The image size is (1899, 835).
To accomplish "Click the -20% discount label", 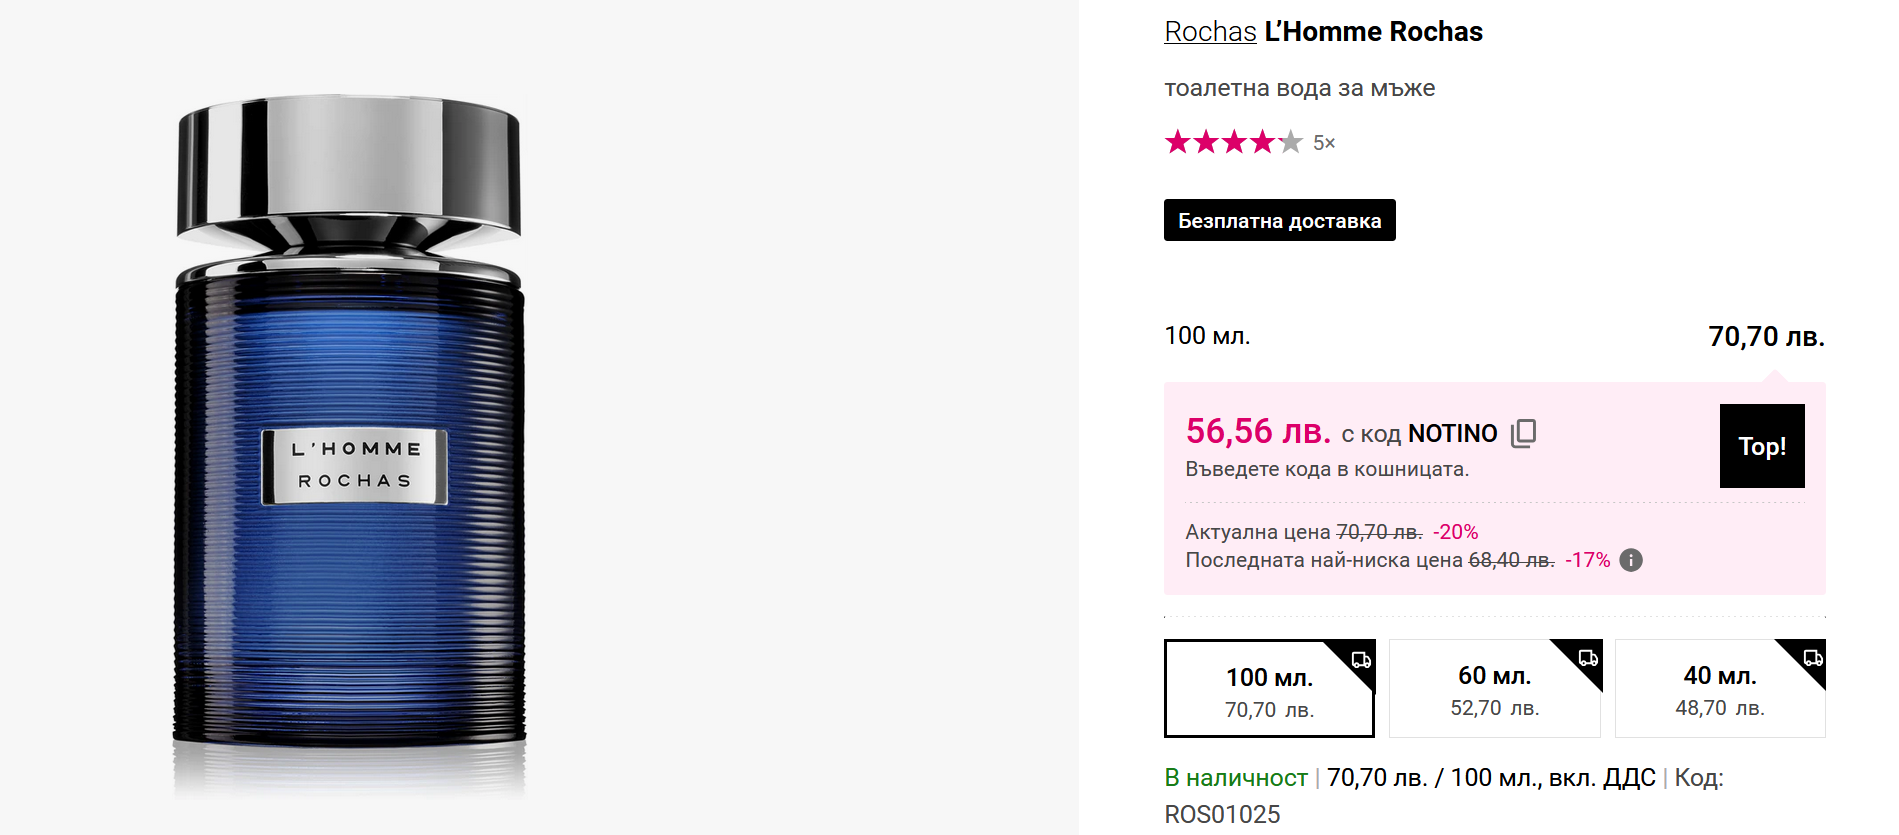I will click(x=1455, y=532).
